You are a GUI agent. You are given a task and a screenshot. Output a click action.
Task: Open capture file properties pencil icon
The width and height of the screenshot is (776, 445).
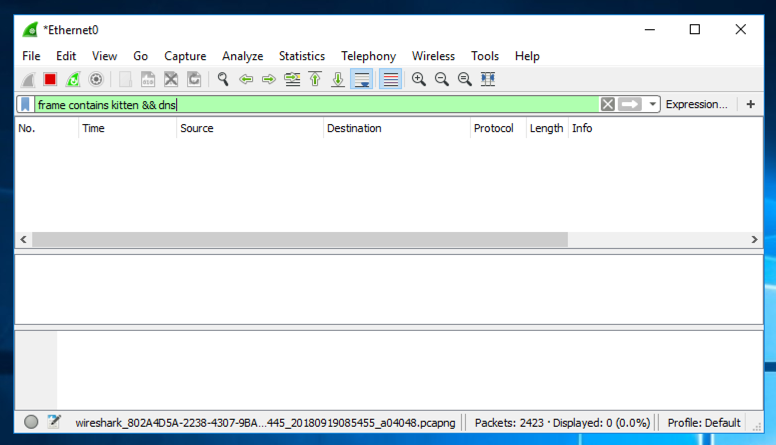coord(54,422)
